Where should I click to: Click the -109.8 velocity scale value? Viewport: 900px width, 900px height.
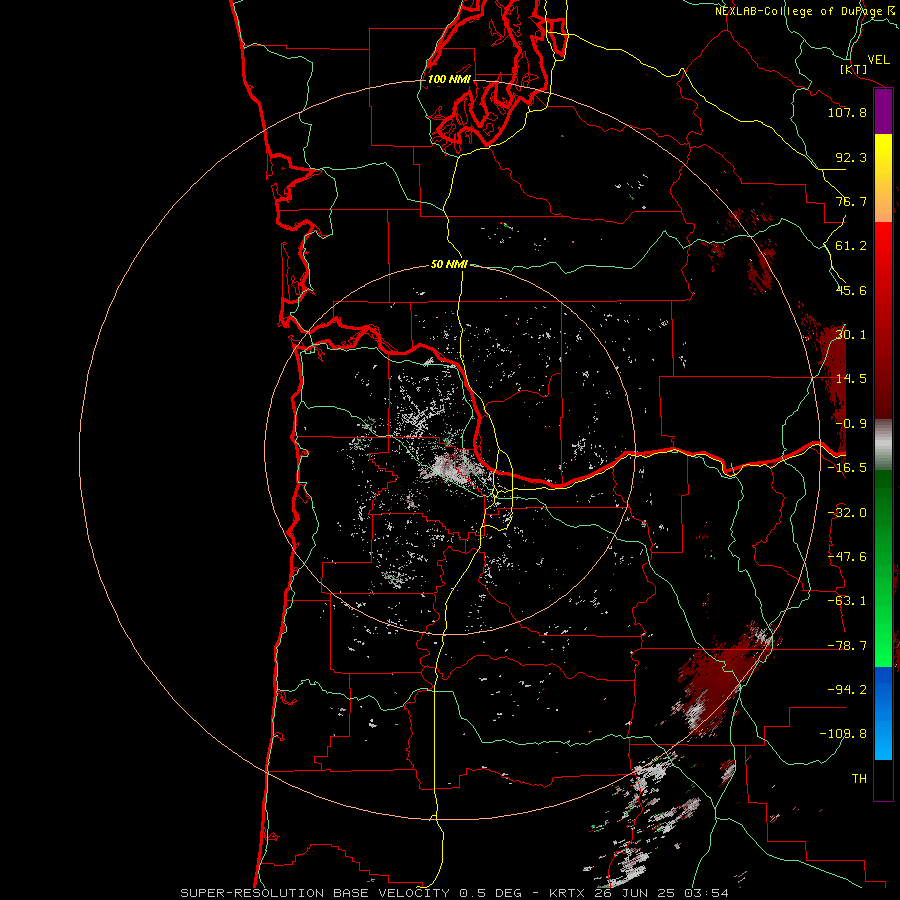click(x=843, y=734)
